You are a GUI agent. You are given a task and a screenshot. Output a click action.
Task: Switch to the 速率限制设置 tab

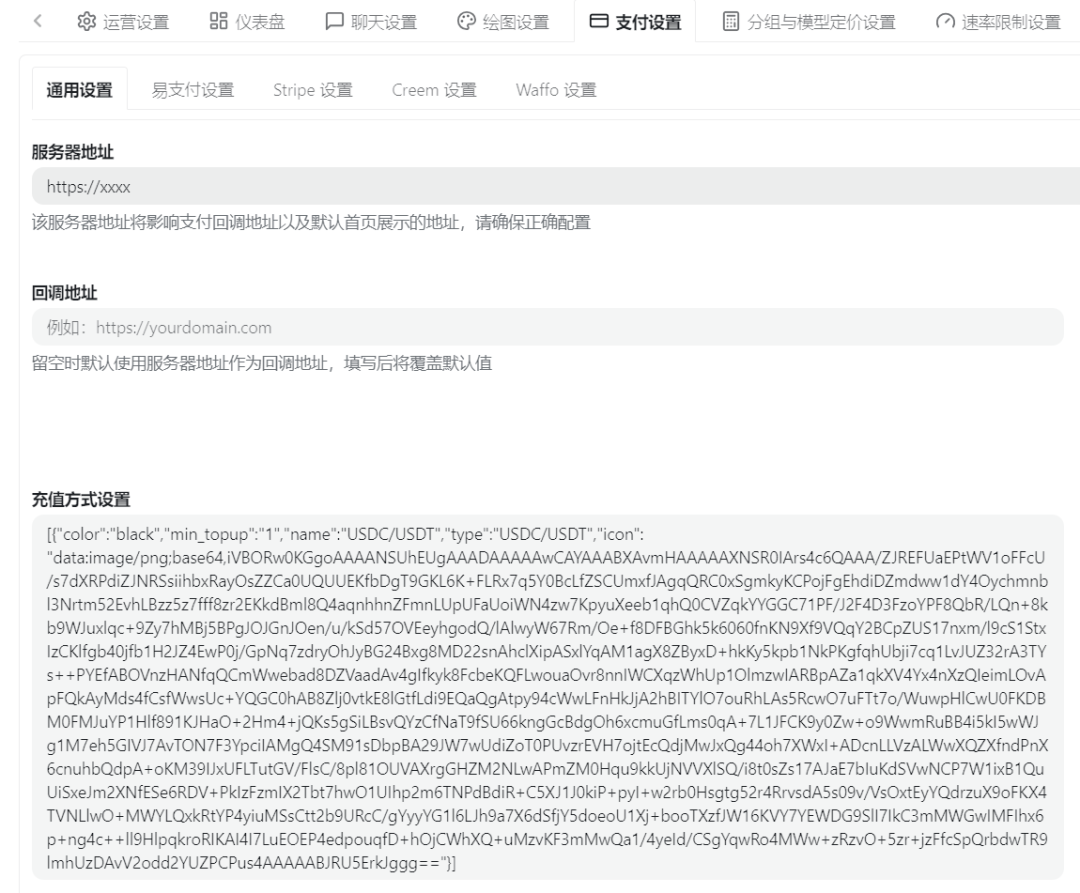[999, 22]
